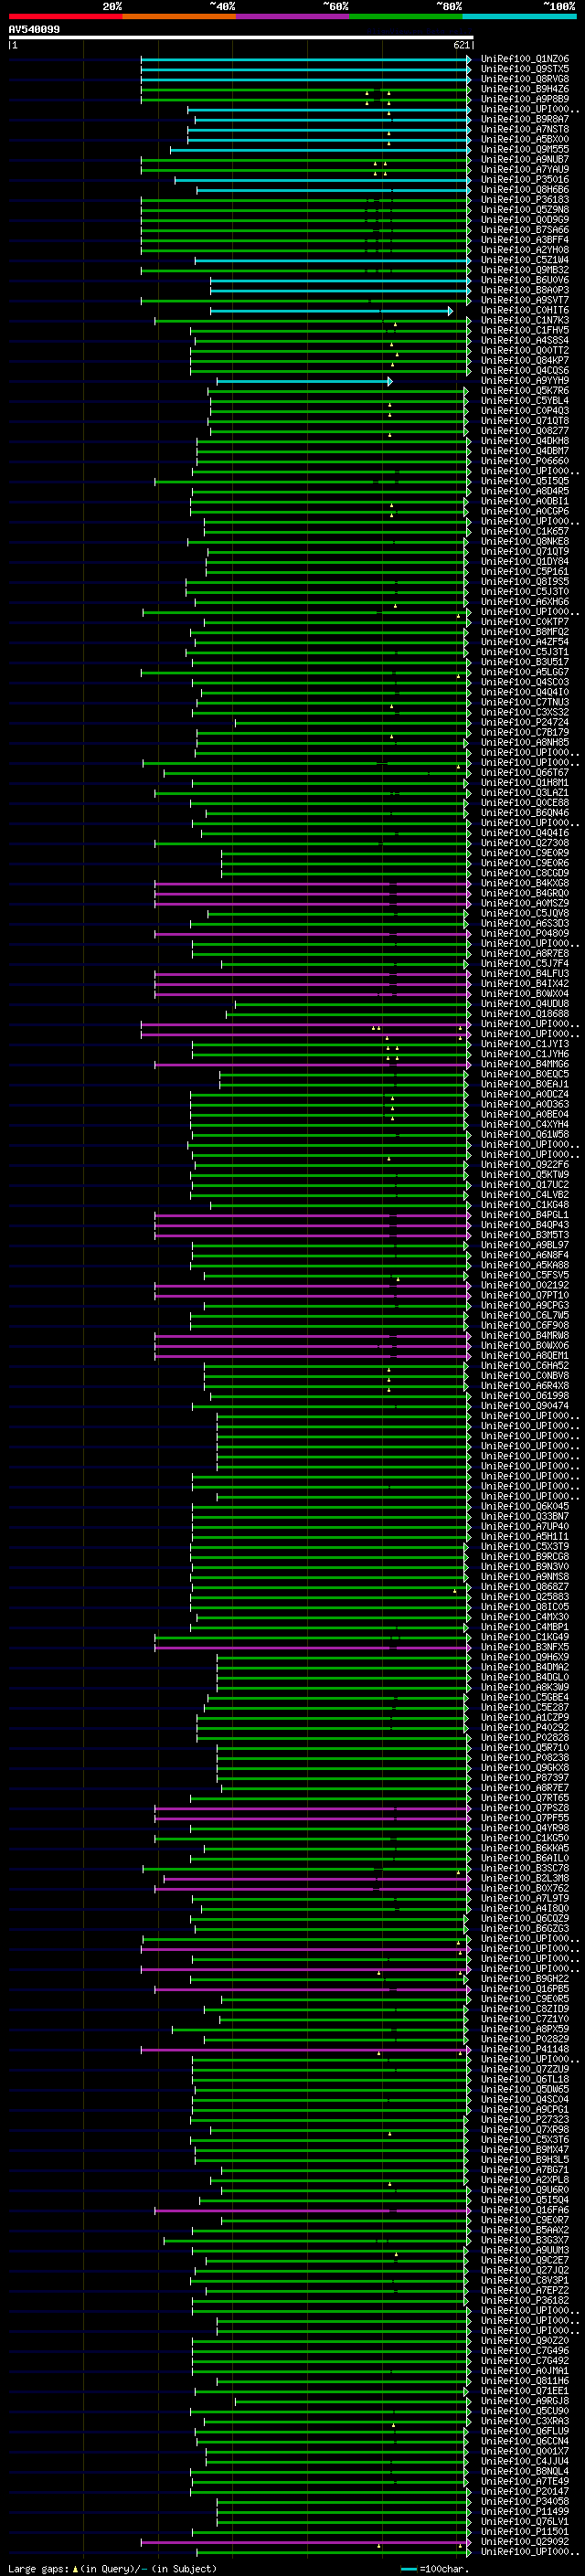Screen dimensions: 585x2576
Task: Open hit UniRef100_Q9STX5
Action: 525,69
